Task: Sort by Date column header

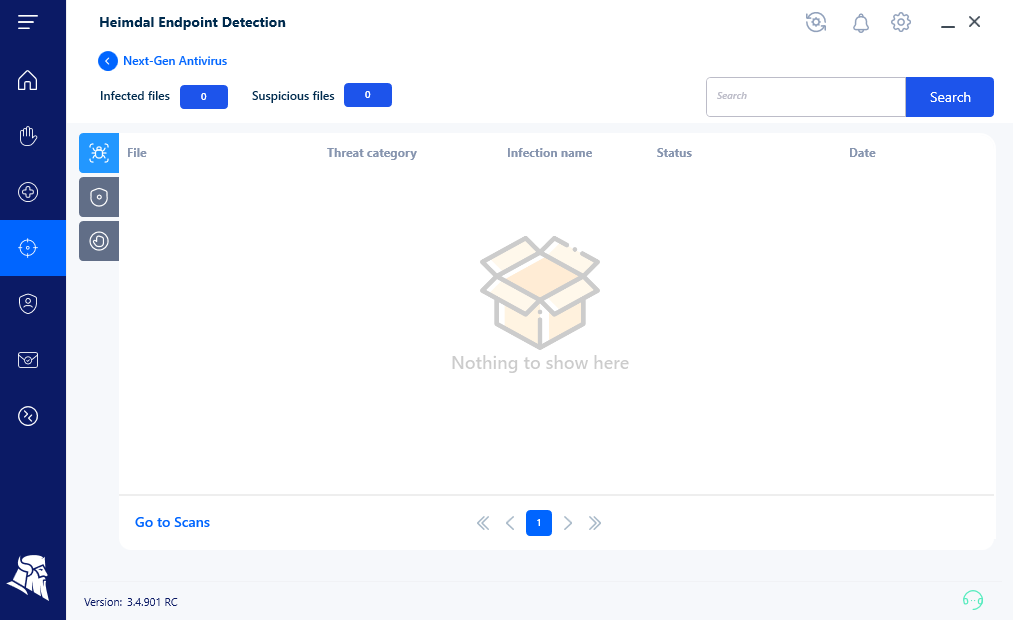Action: click(x=862, y=153)
